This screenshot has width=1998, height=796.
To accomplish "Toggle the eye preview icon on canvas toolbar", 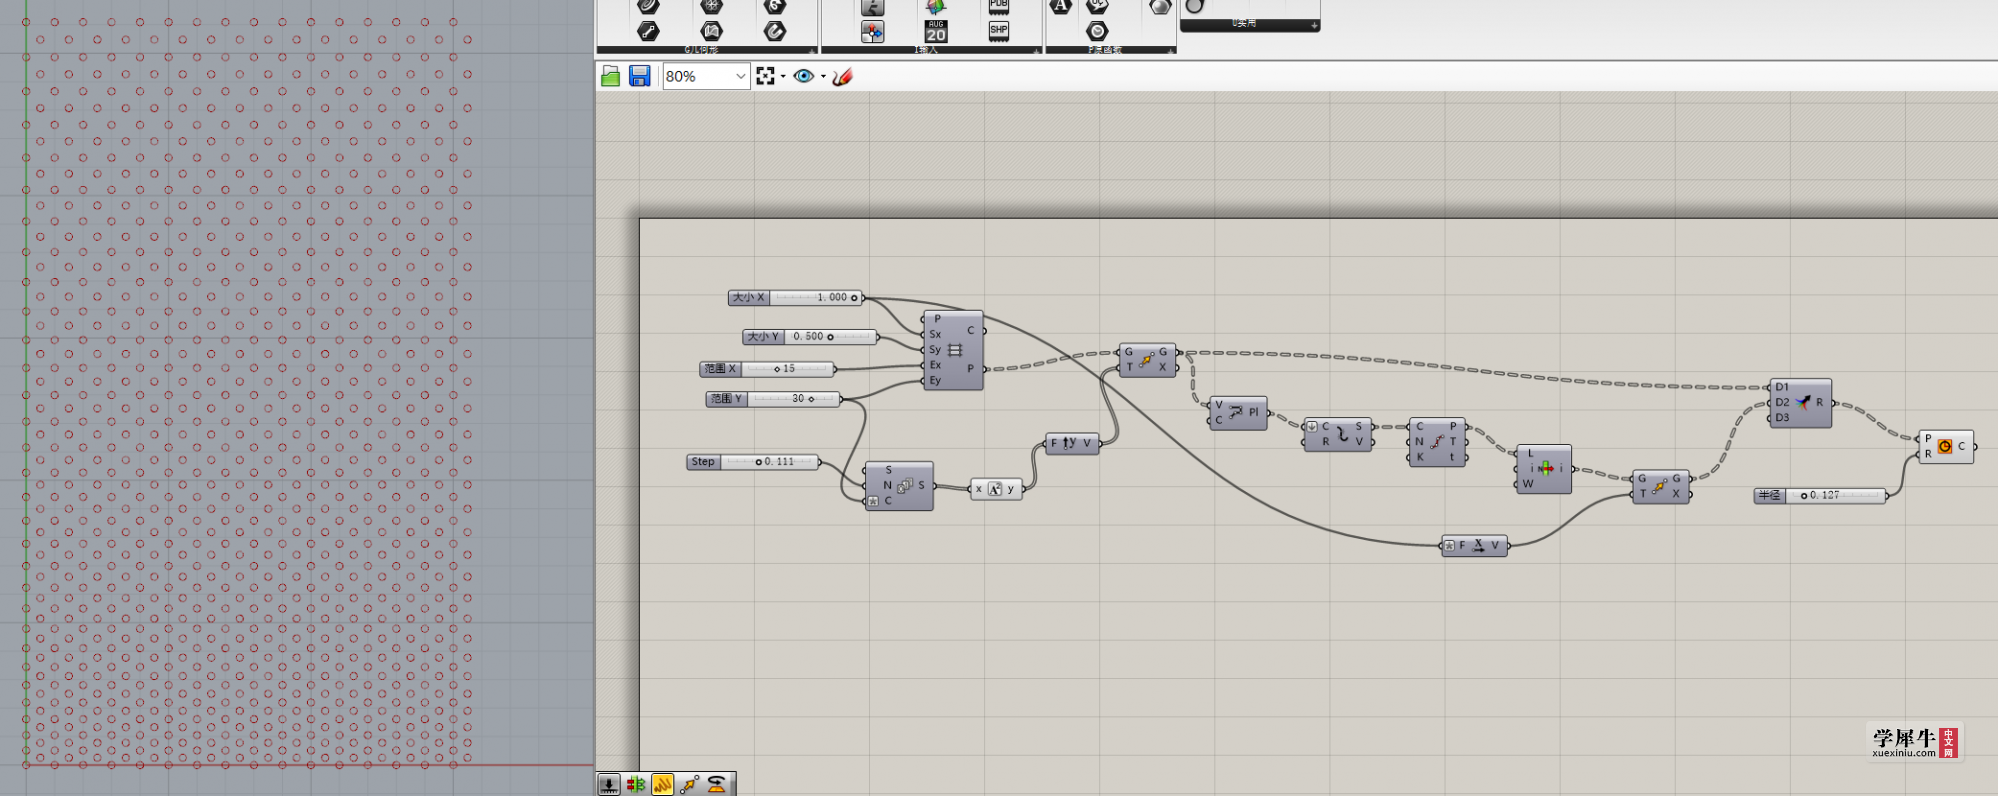I will click(x=804, y=76).
